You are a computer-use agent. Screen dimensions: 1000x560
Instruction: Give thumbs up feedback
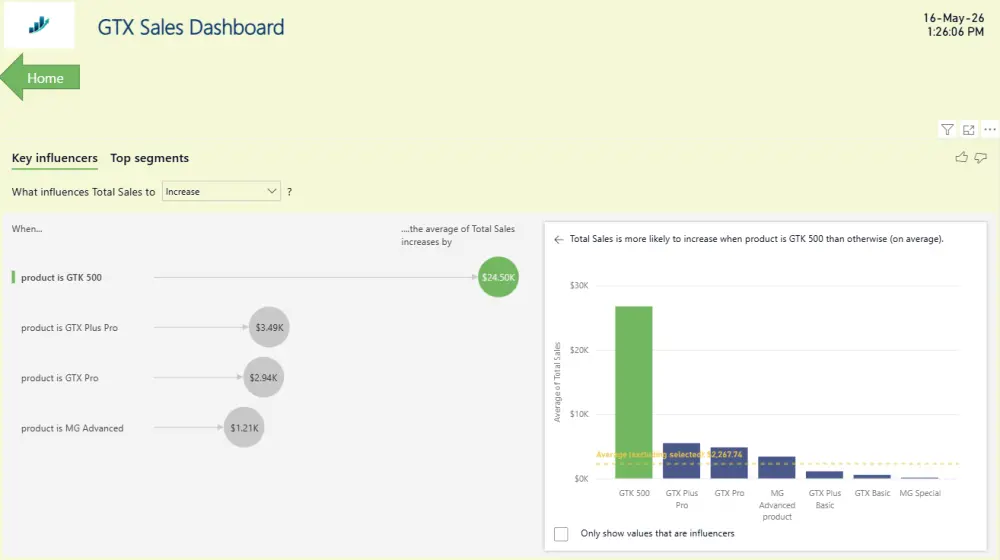pos(961,158)
